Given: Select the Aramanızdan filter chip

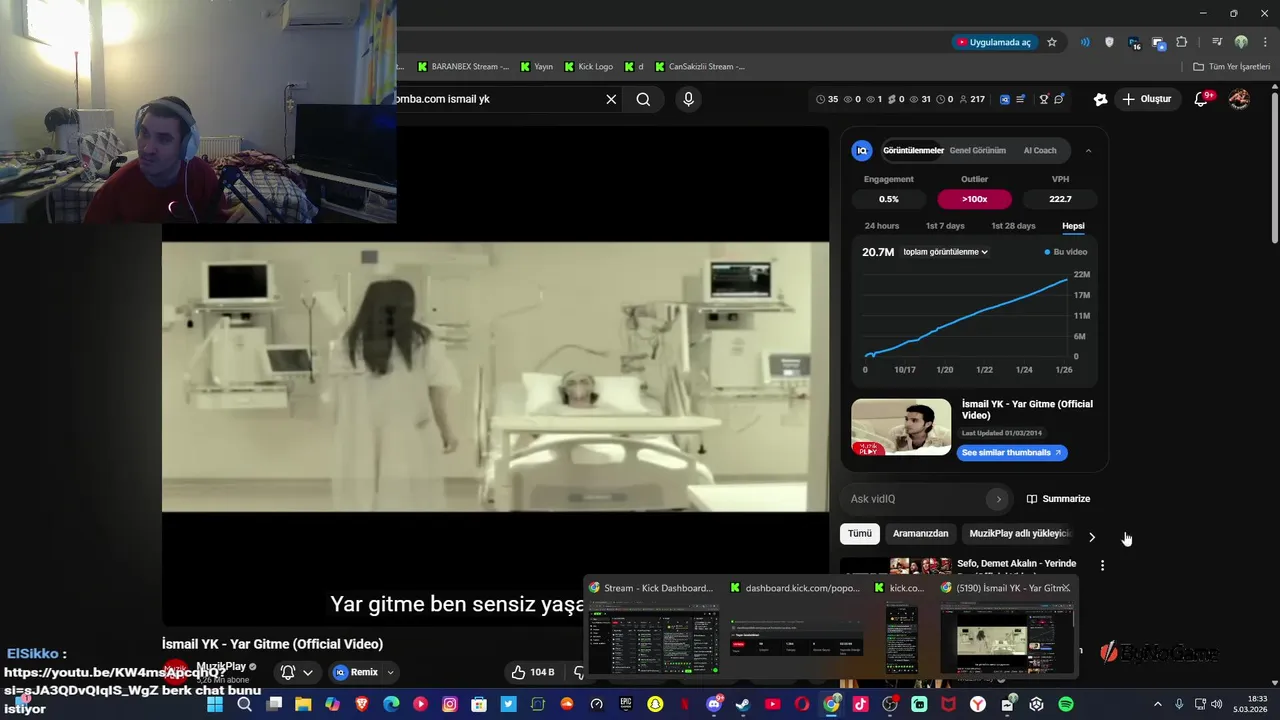Looking at the screenshot, I should coord(920,534).
